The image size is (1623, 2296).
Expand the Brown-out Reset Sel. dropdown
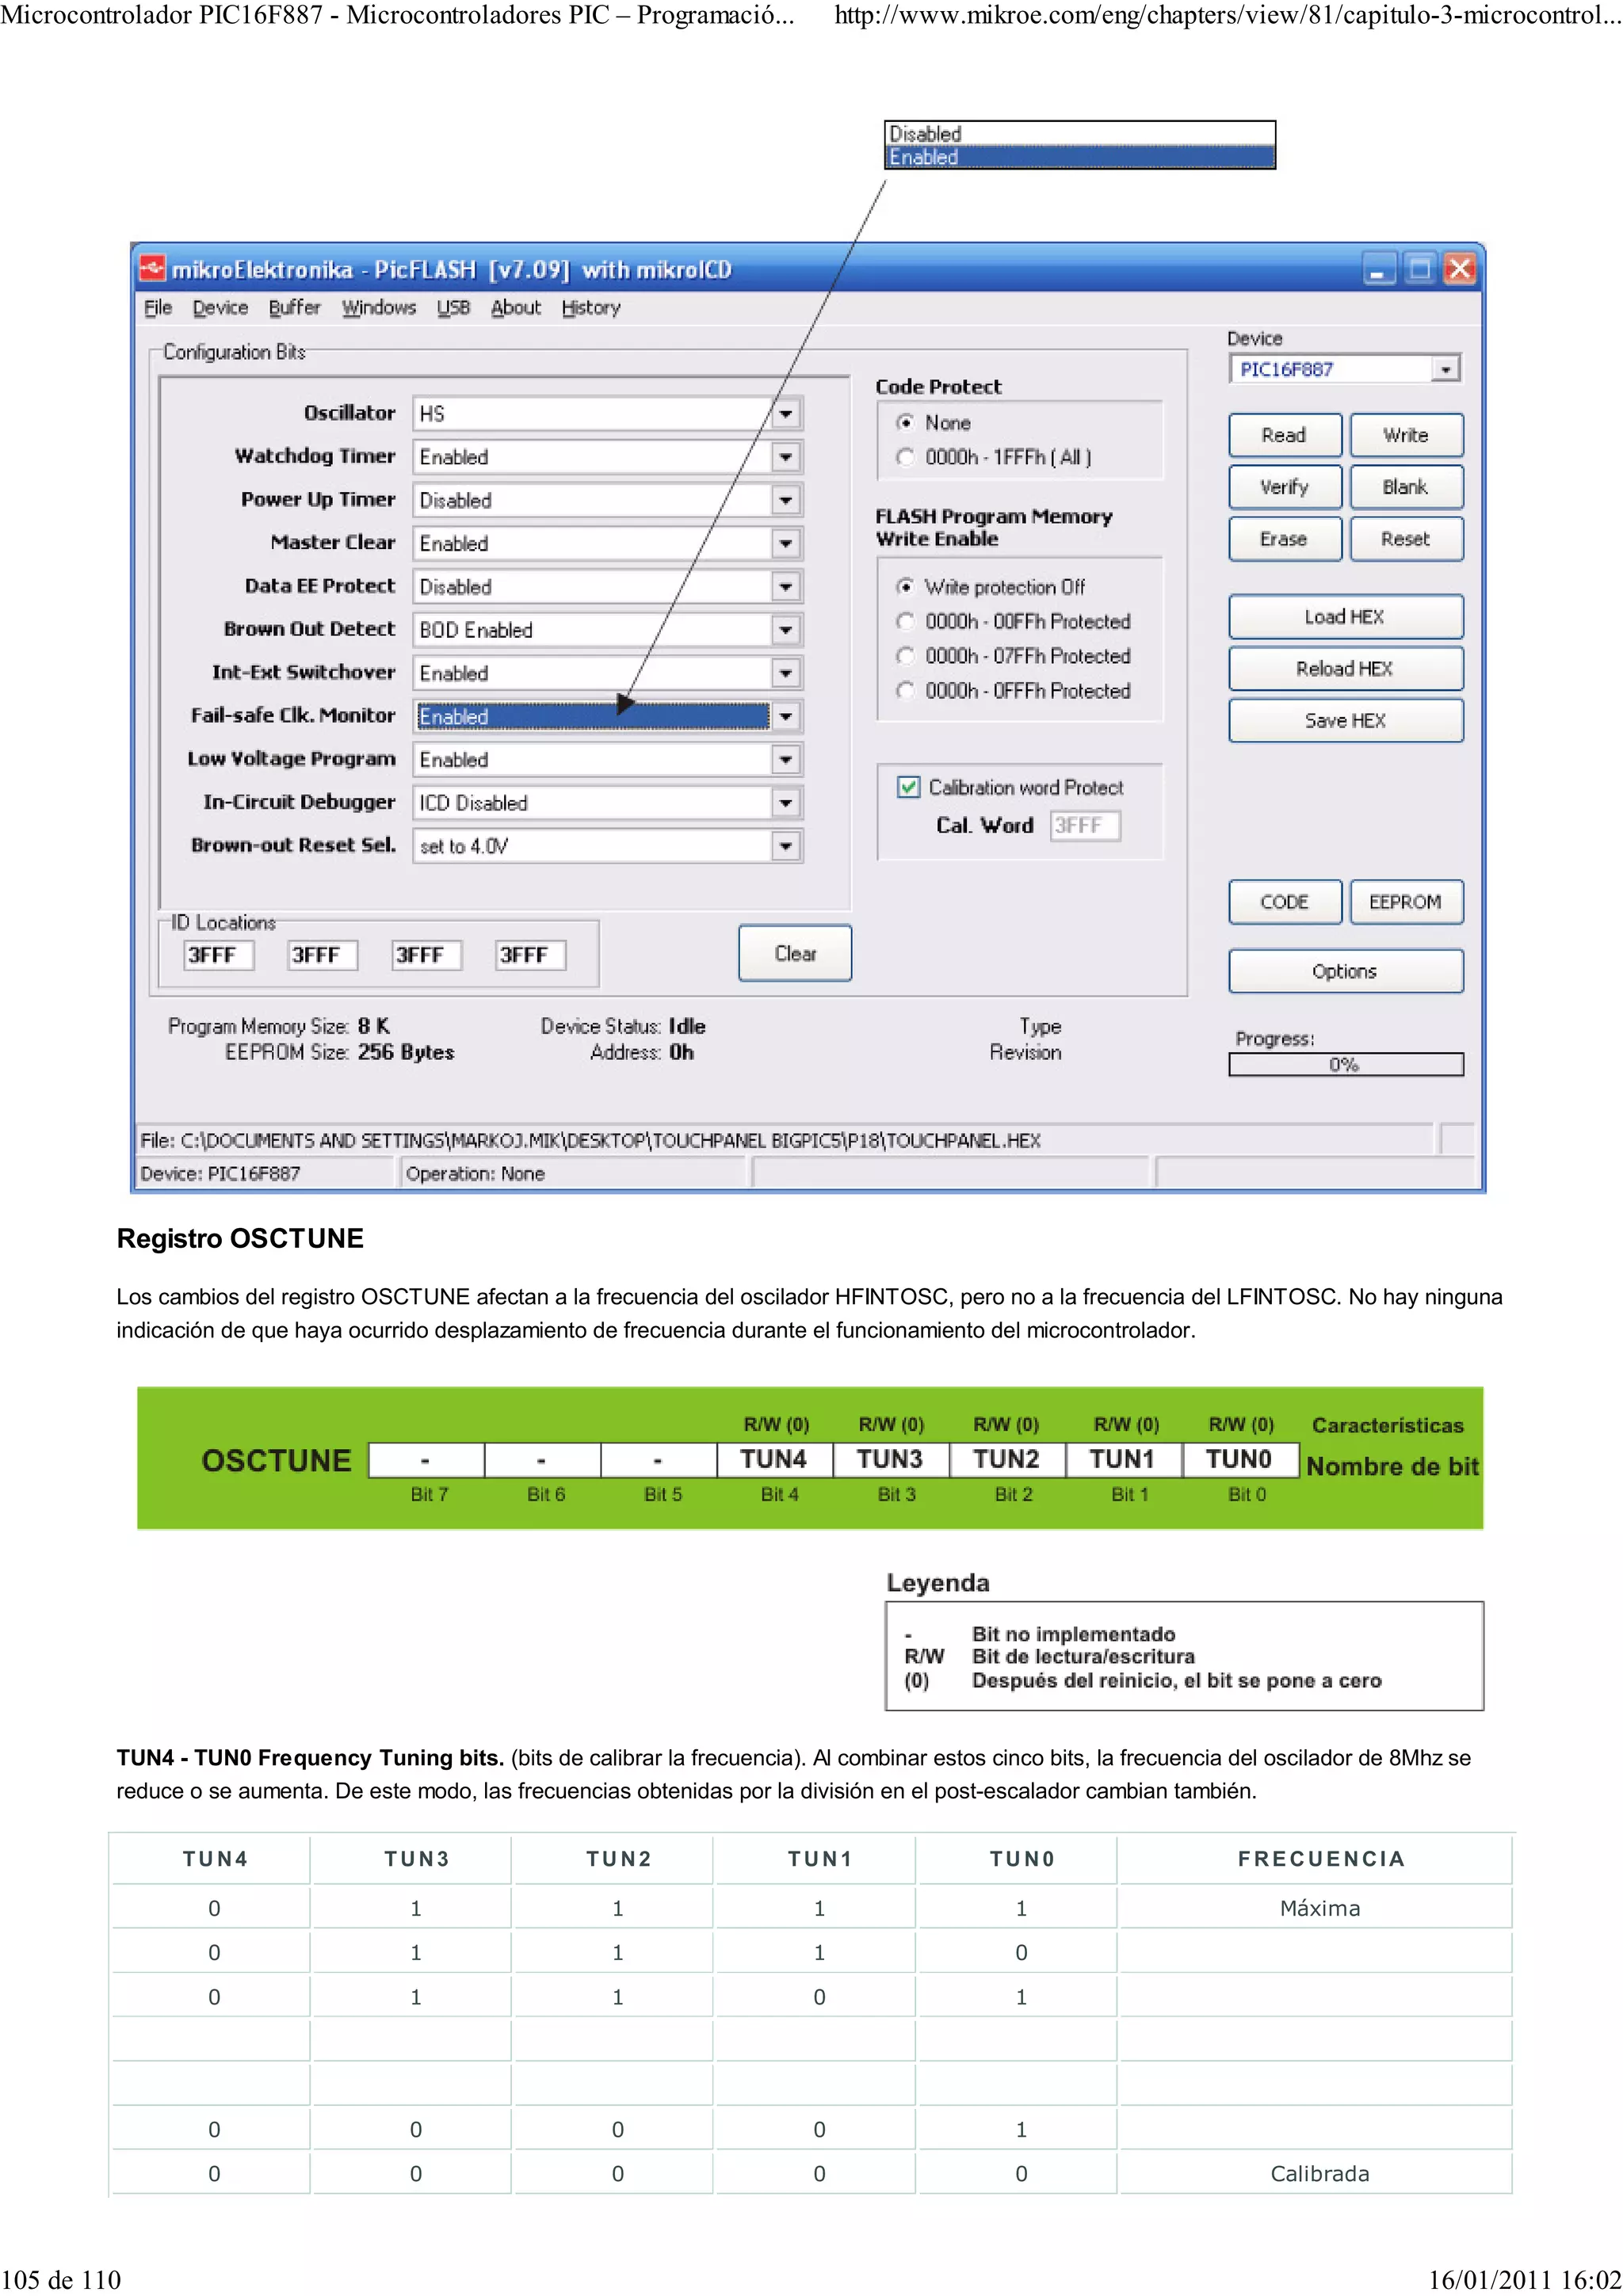[x=786, y=847]
